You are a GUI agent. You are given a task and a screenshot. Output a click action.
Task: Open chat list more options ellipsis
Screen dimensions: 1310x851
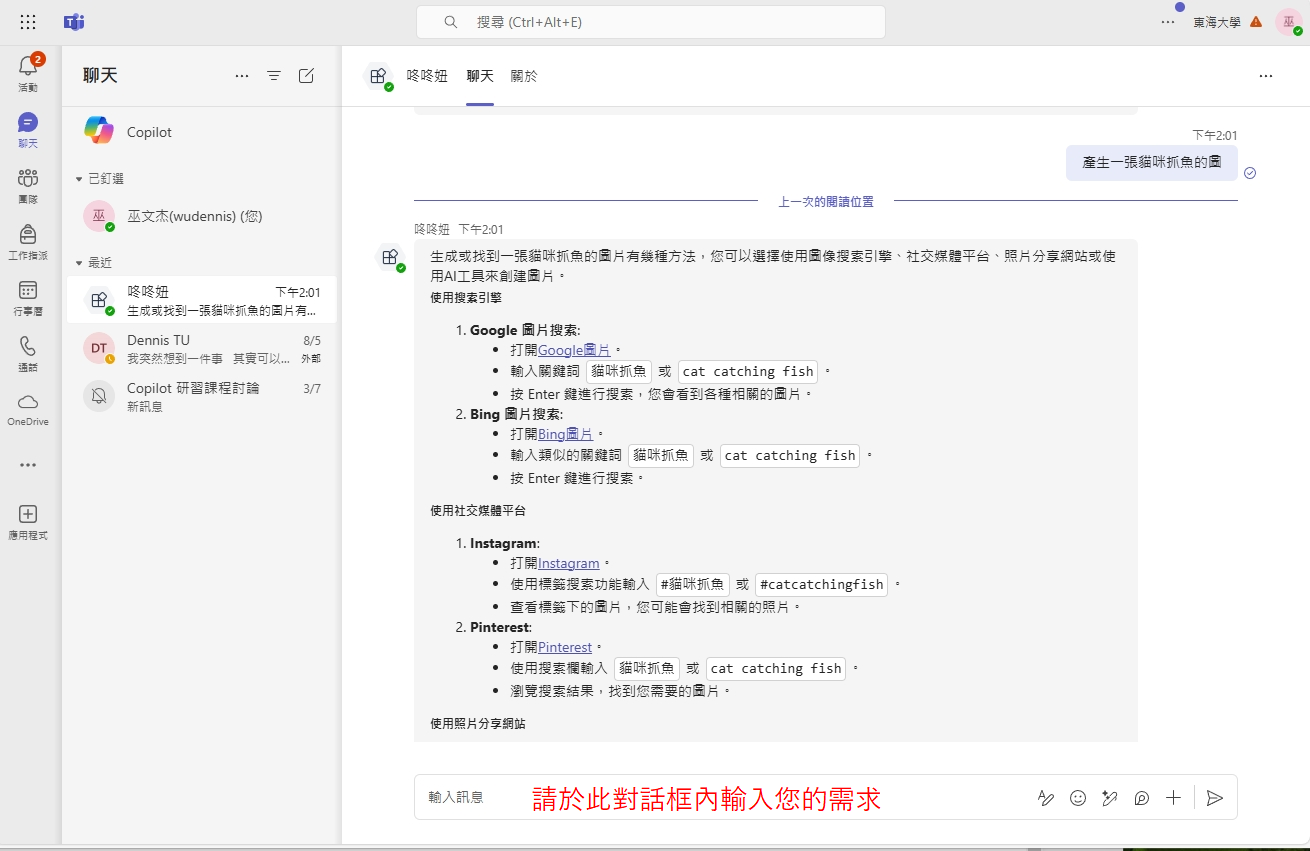click(x=242, y=76)
